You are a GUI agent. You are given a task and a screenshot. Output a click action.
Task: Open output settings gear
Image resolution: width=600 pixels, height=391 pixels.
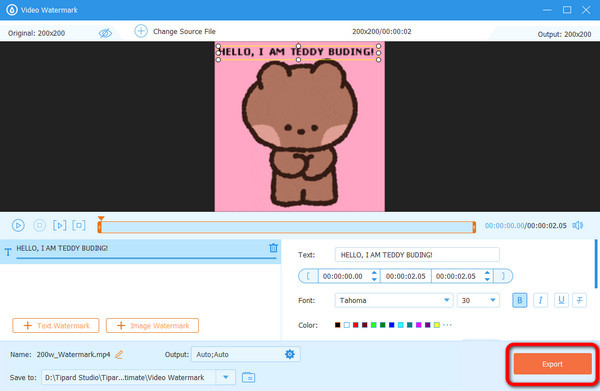pyautogui.click(x=290, y=354)
